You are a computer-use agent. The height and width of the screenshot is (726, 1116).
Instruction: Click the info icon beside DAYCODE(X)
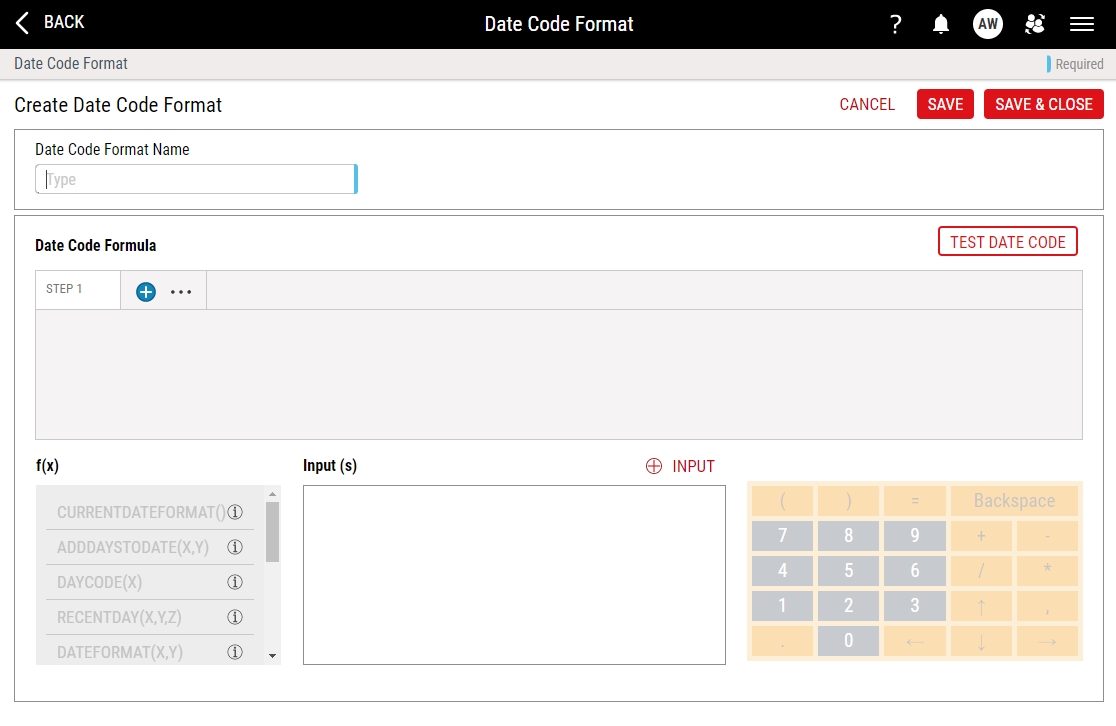coord(235,582)
